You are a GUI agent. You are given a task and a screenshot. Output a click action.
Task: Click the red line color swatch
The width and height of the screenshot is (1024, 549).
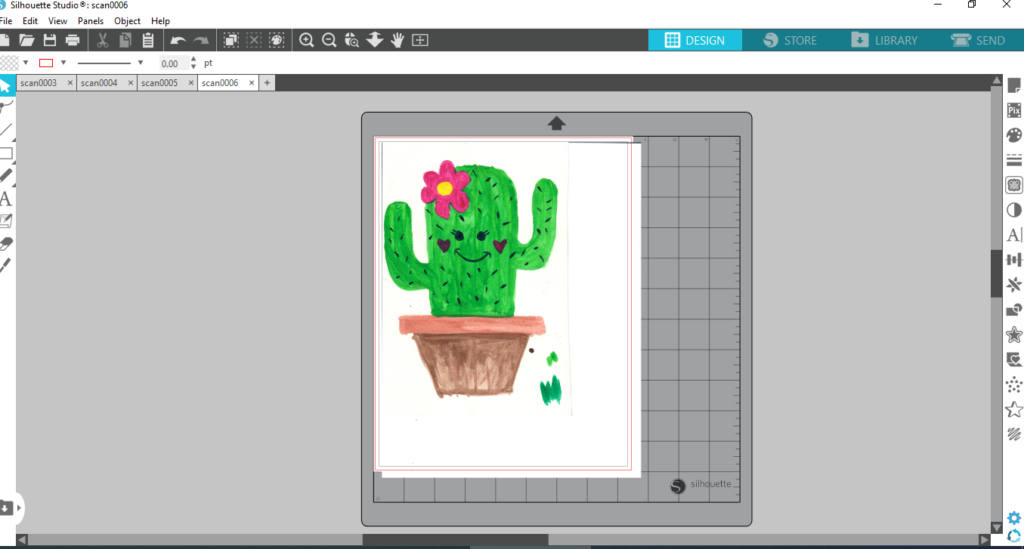point(46,63)
